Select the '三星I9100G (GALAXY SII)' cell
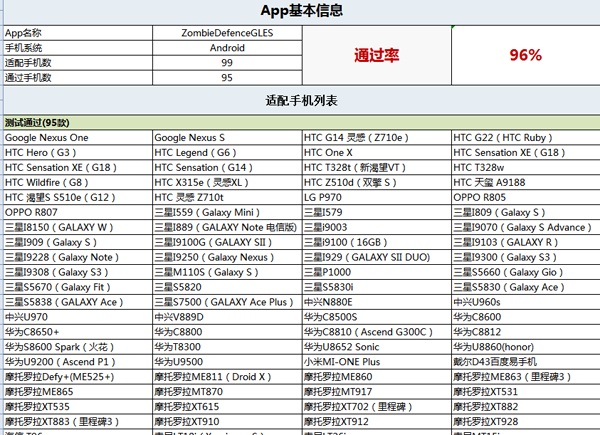 tap(227, 242)
